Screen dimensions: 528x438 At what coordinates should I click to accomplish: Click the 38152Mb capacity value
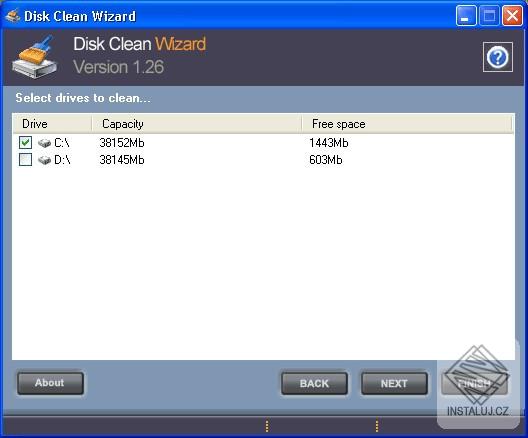122,143
